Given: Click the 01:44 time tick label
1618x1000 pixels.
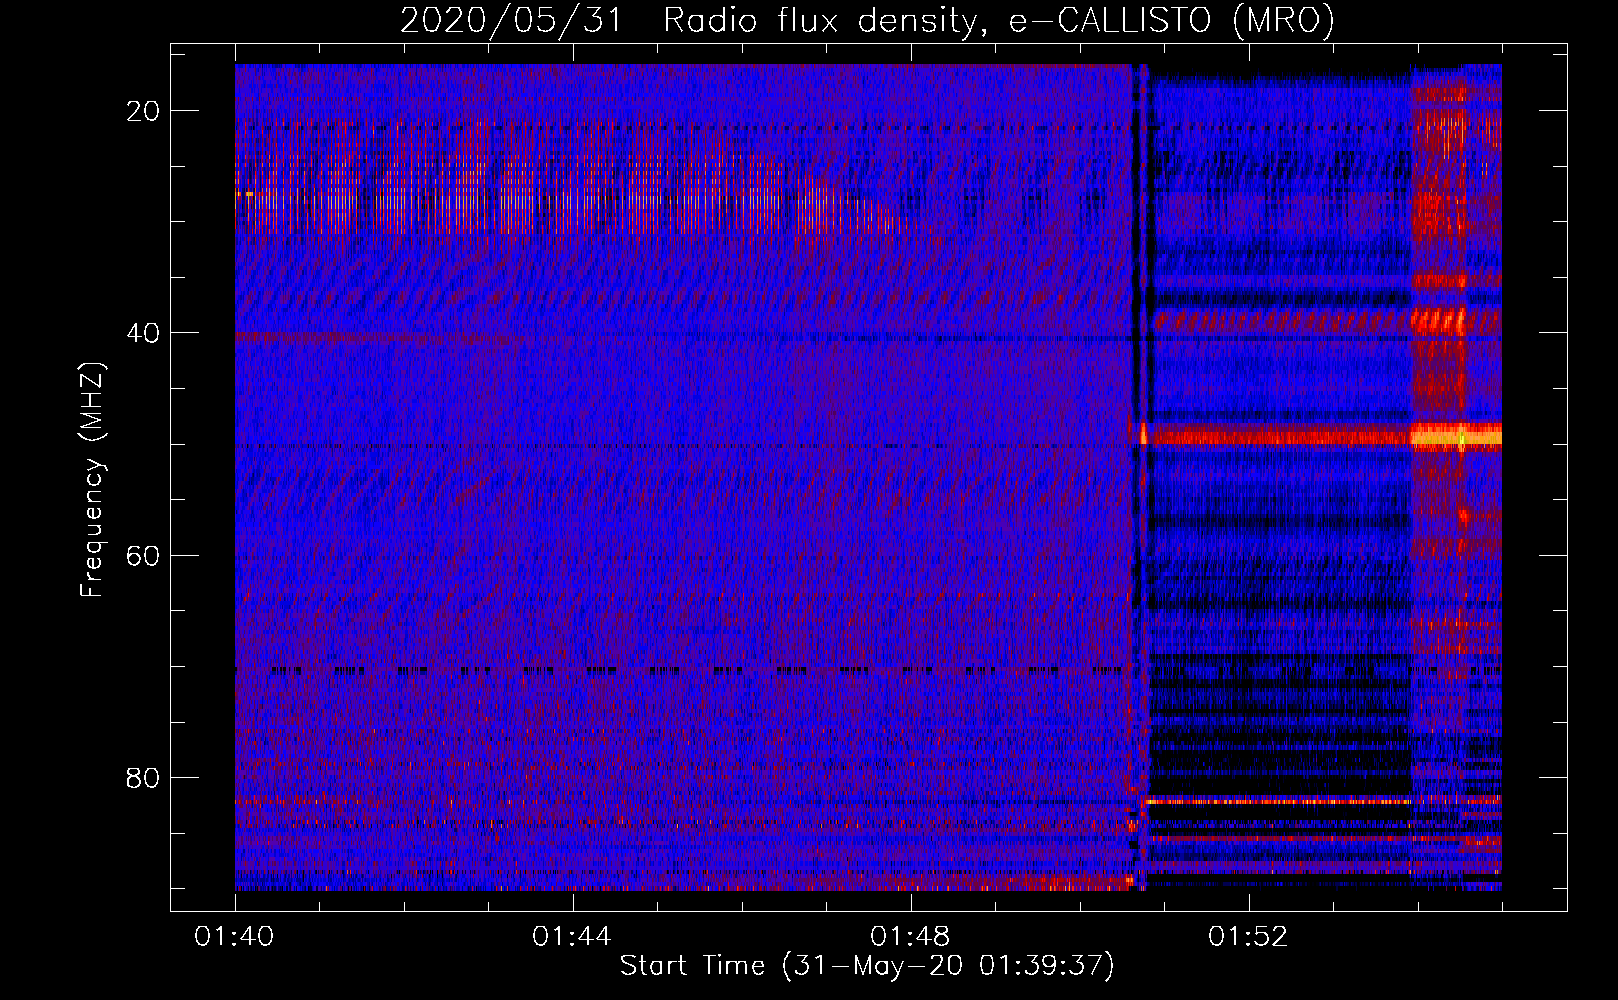Looking at the screenshot, I should pos(572,937).
